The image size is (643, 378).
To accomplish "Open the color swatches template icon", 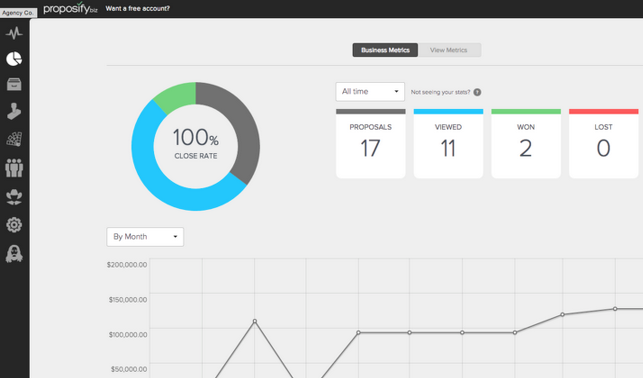I will point(14,139).
